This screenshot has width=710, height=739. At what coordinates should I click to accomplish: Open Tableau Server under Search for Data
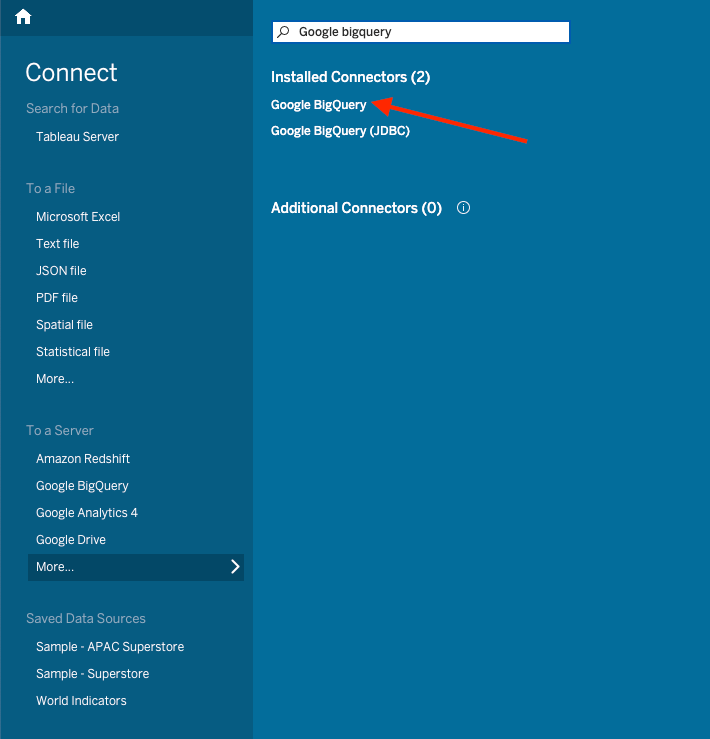pyautogui.click(x=77, y=137)
